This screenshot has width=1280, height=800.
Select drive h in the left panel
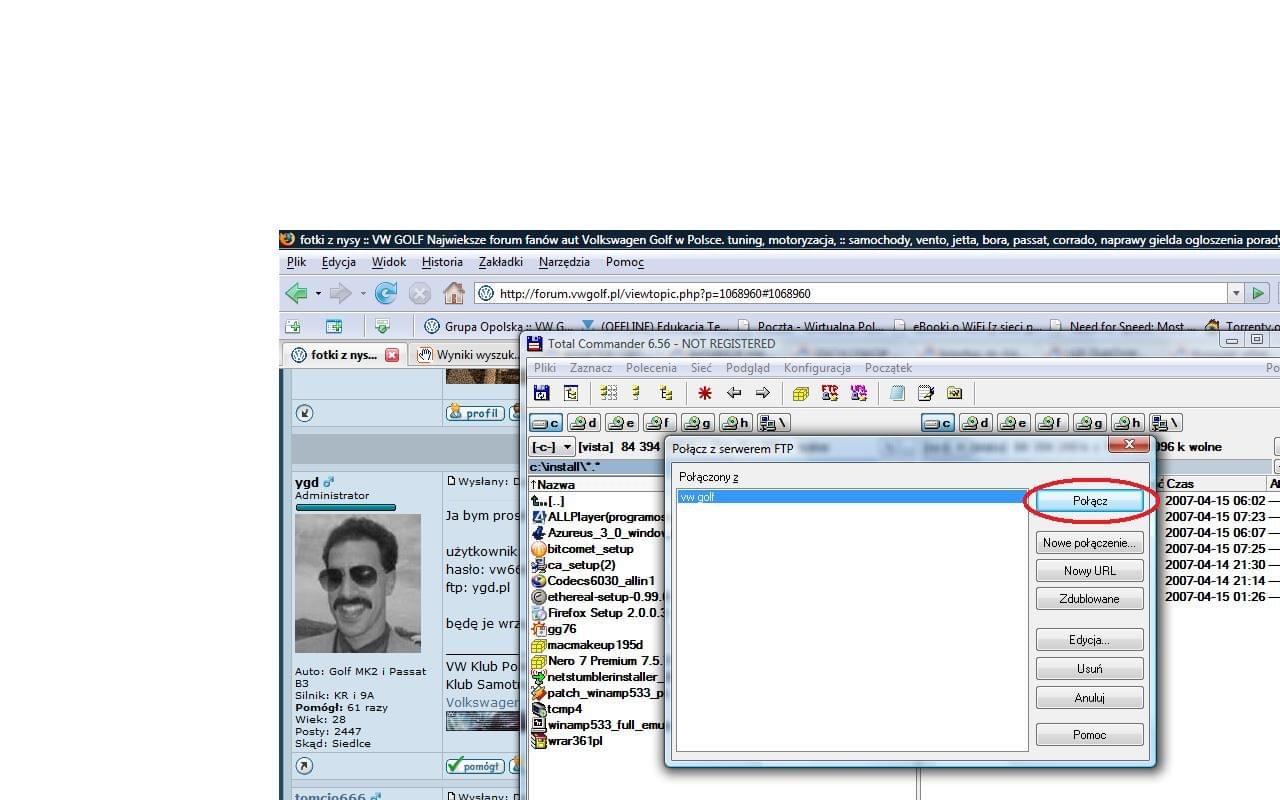click(x=736, y=423)
